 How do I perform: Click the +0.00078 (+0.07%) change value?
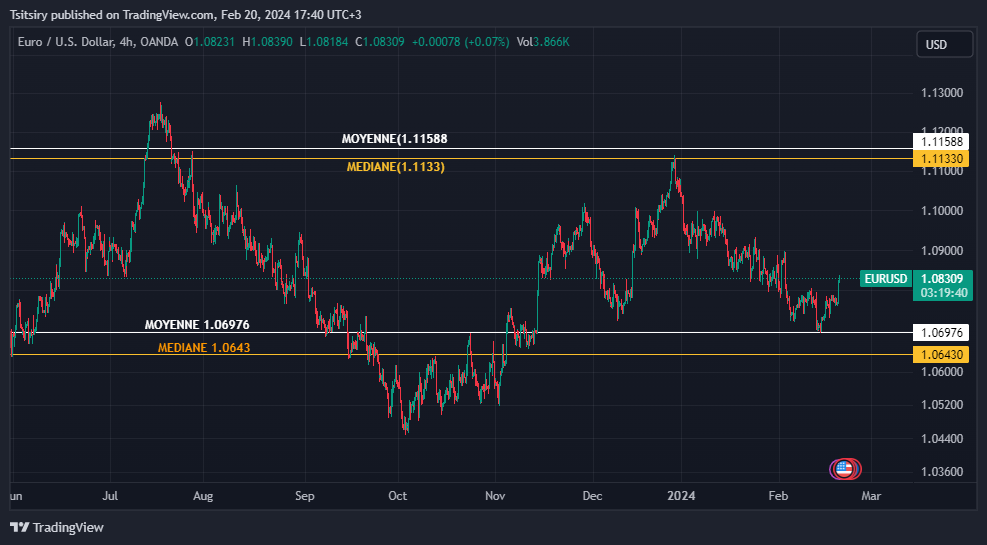pyautogui.click(x=460, y=42)
